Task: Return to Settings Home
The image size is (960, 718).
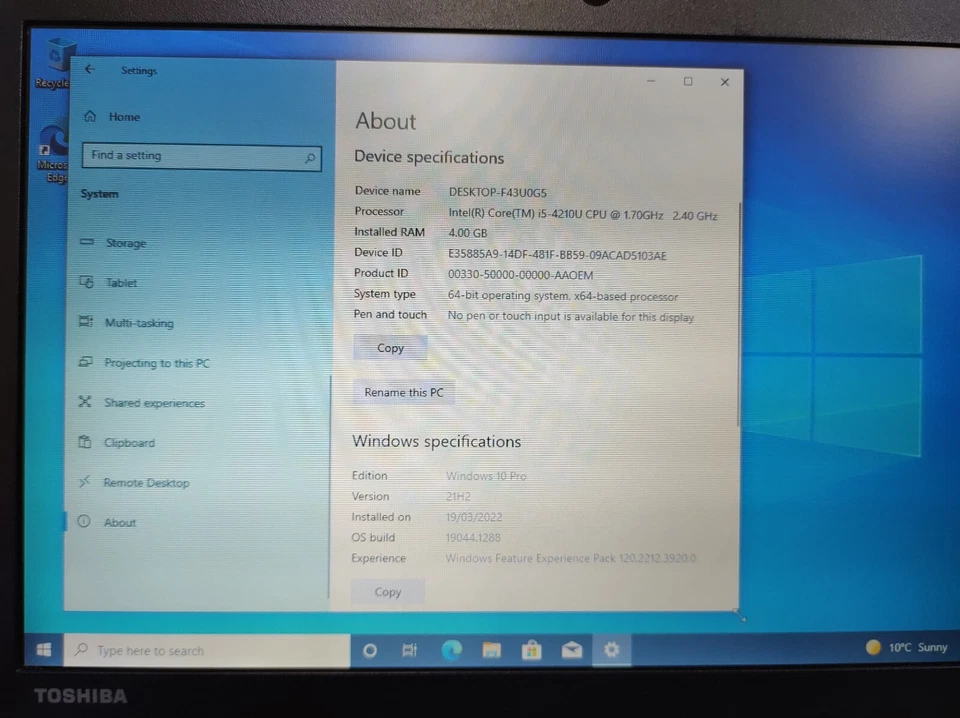Action: 123,117
